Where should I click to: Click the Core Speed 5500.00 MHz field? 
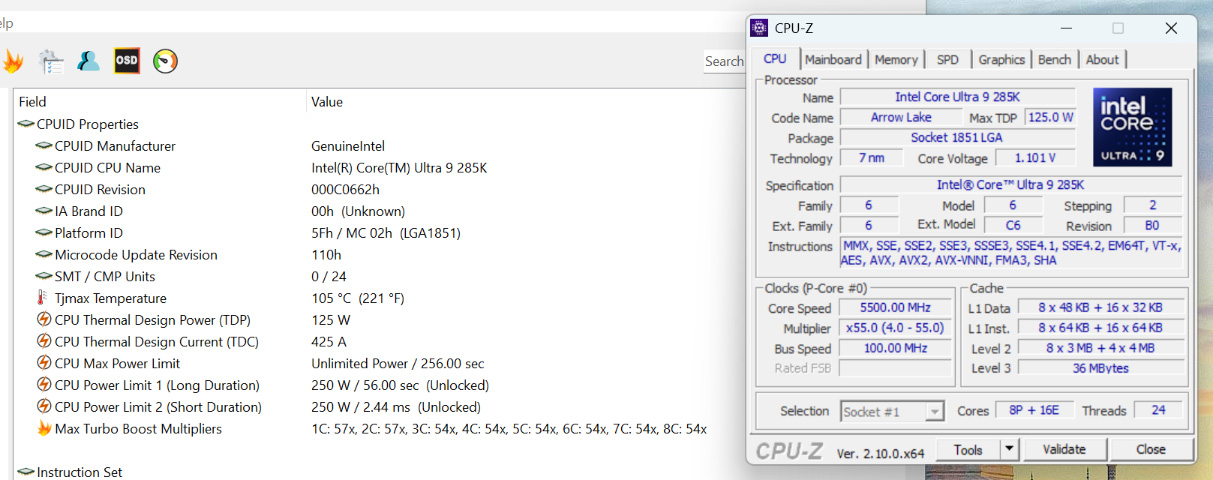893,308
